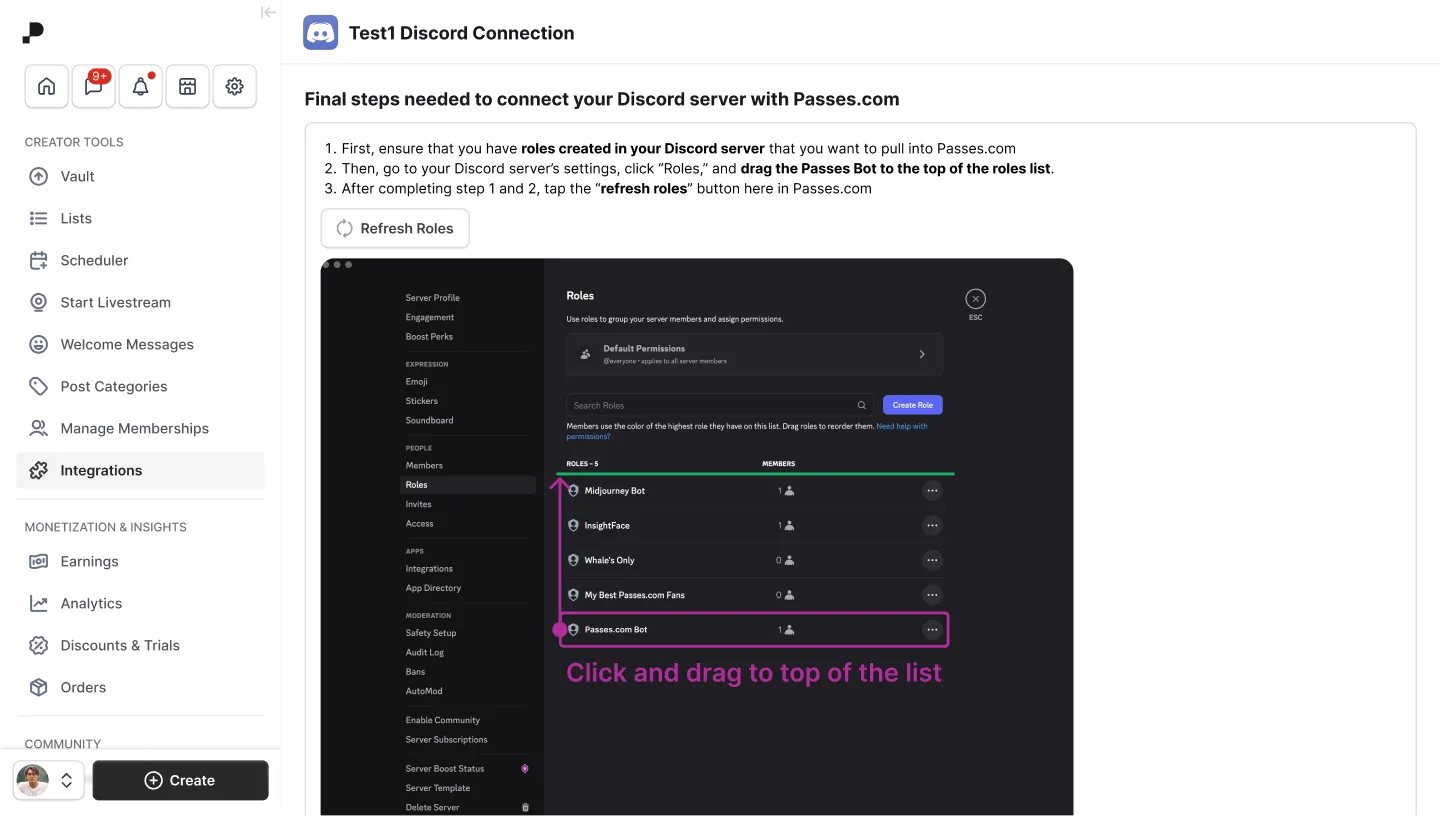Select the Vault icon in Creator Tools
1441x816 pixels.
tap(38, 176)
